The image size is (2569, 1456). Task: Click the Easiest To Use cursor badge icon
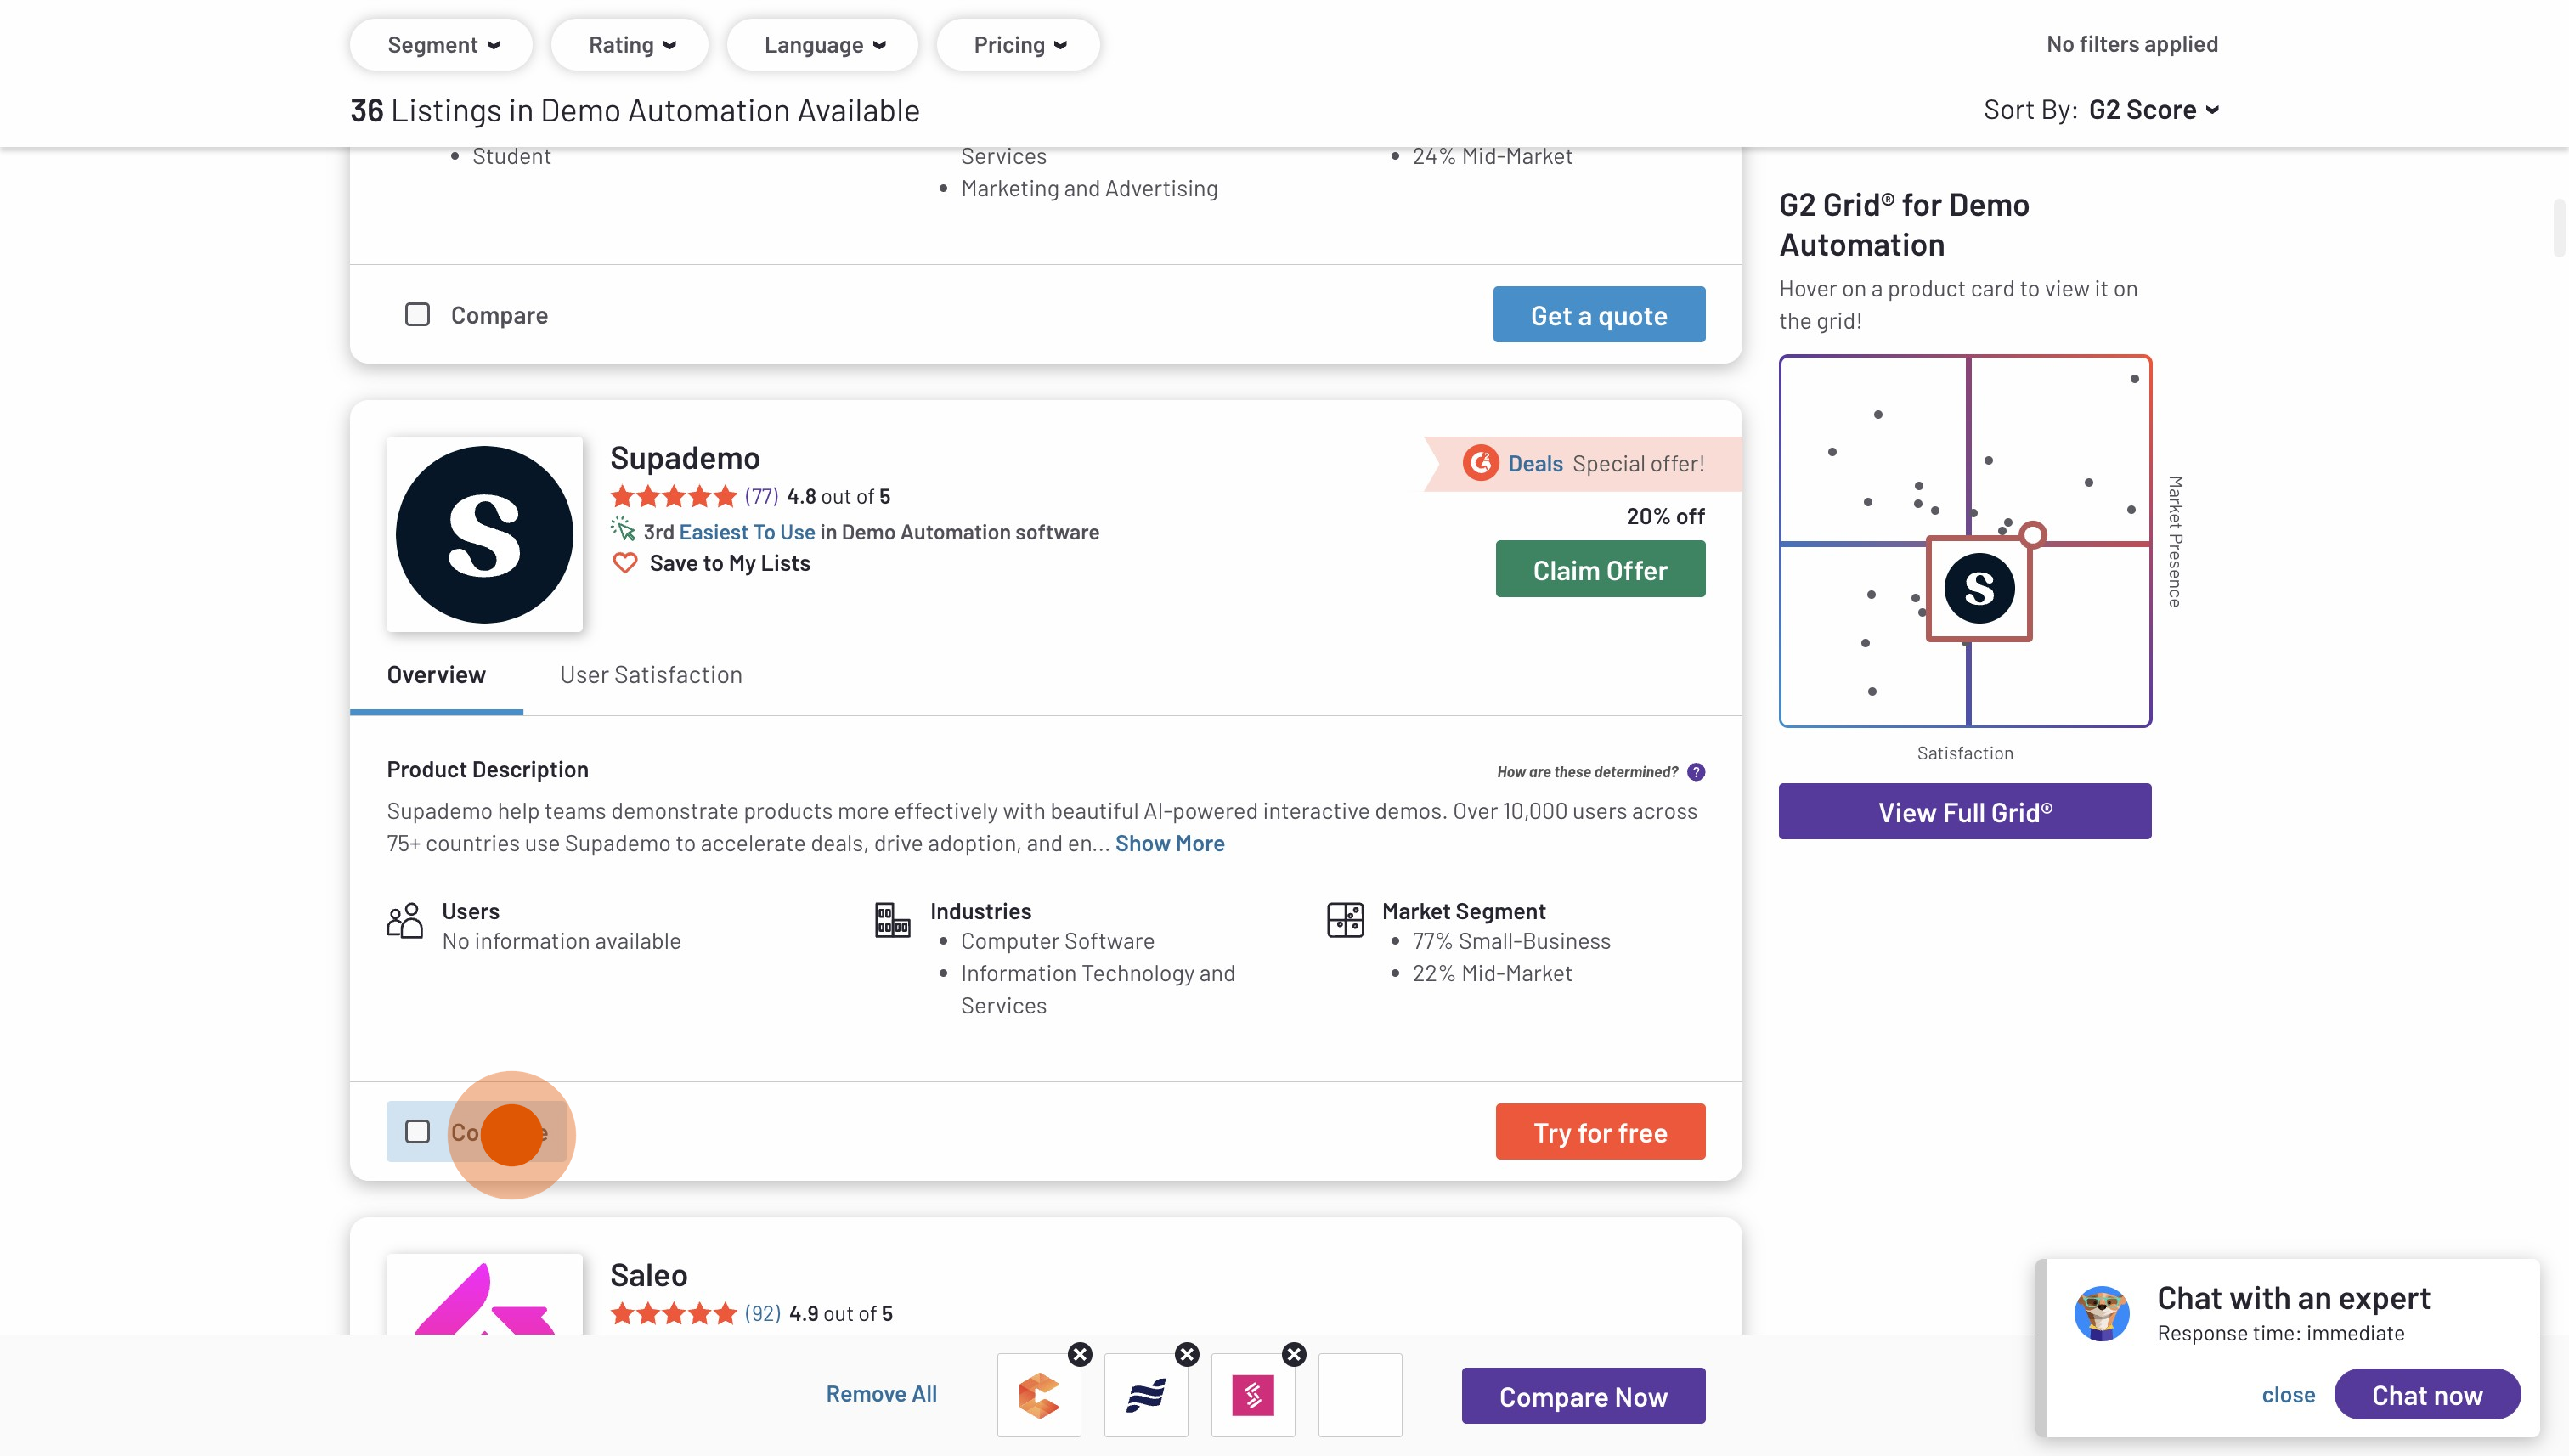[x=623, y=530]
